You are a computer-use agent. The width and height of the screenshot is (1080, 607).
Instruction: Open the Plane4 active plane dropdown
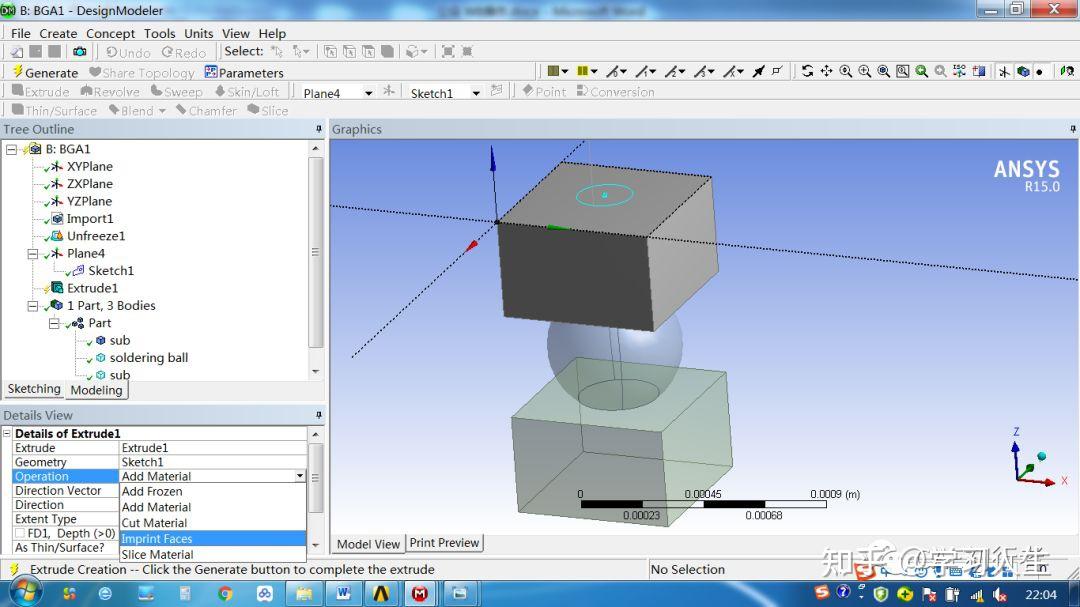coord(368,92)
